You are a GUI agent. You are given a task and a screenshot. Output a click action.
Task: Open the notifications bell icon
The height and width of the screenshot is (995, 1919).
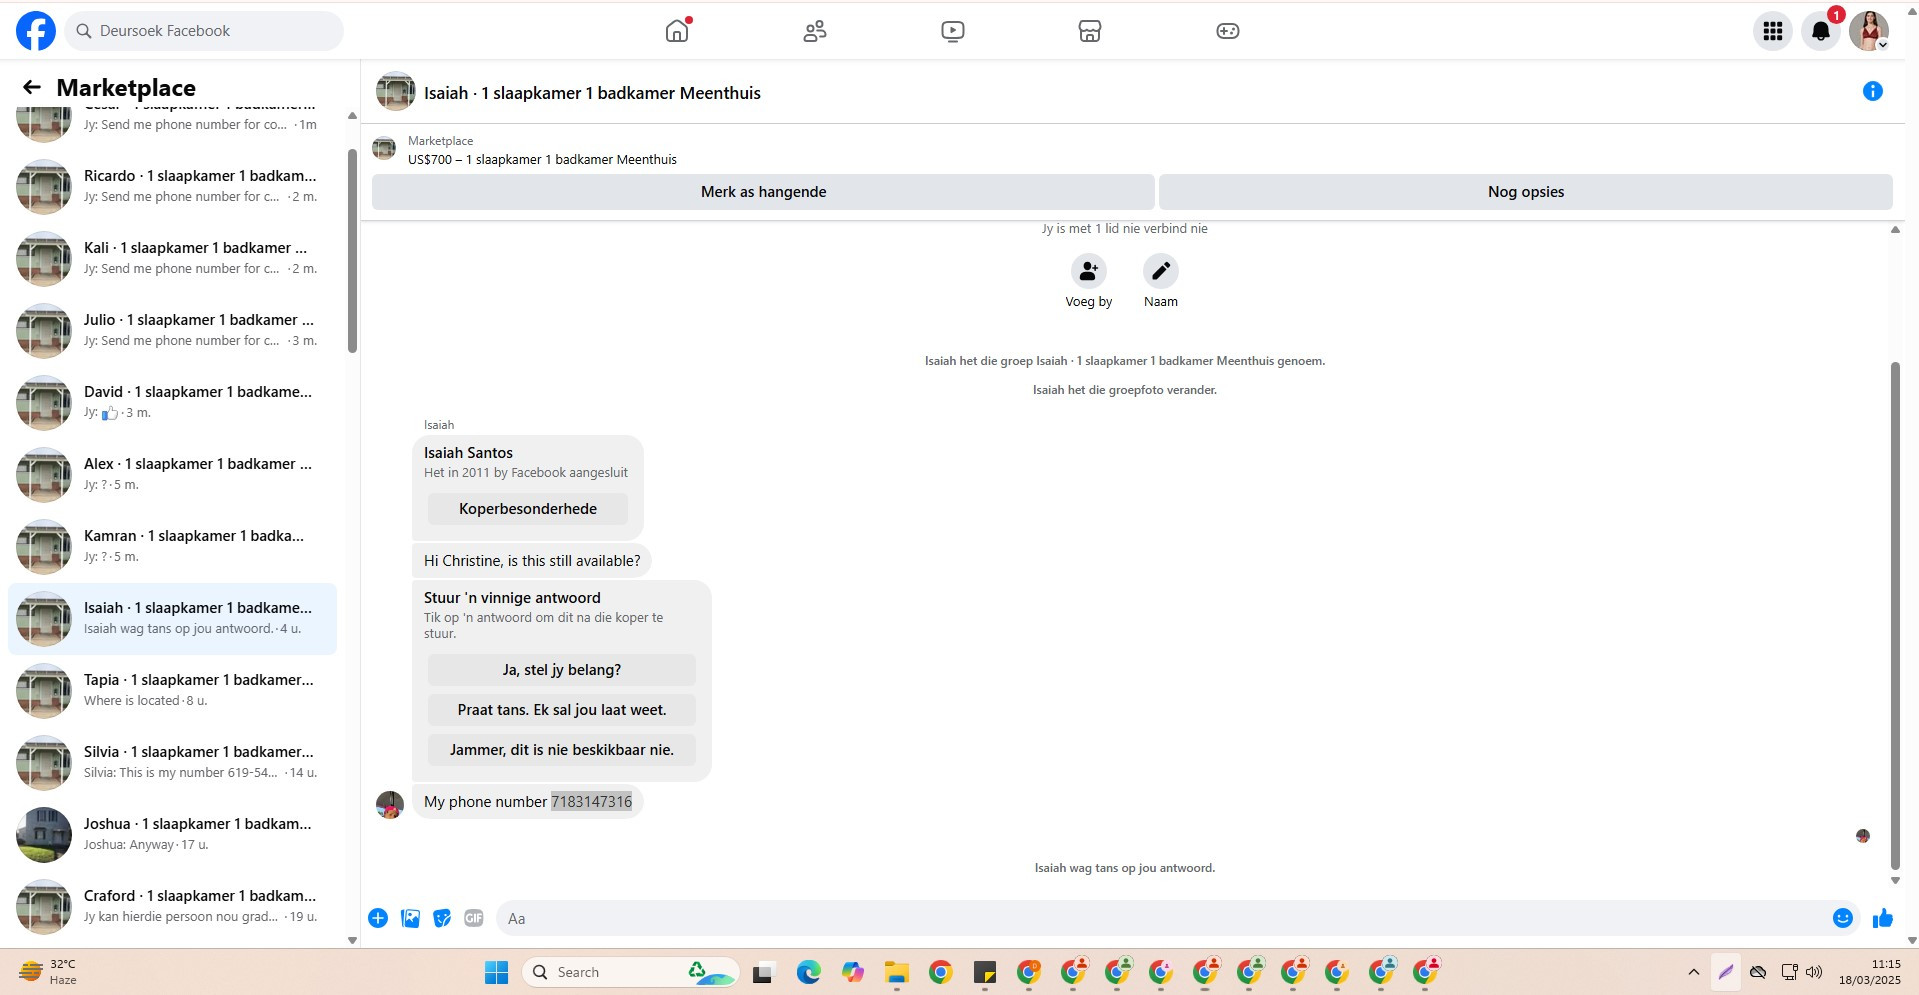(x=1821, y=31)
